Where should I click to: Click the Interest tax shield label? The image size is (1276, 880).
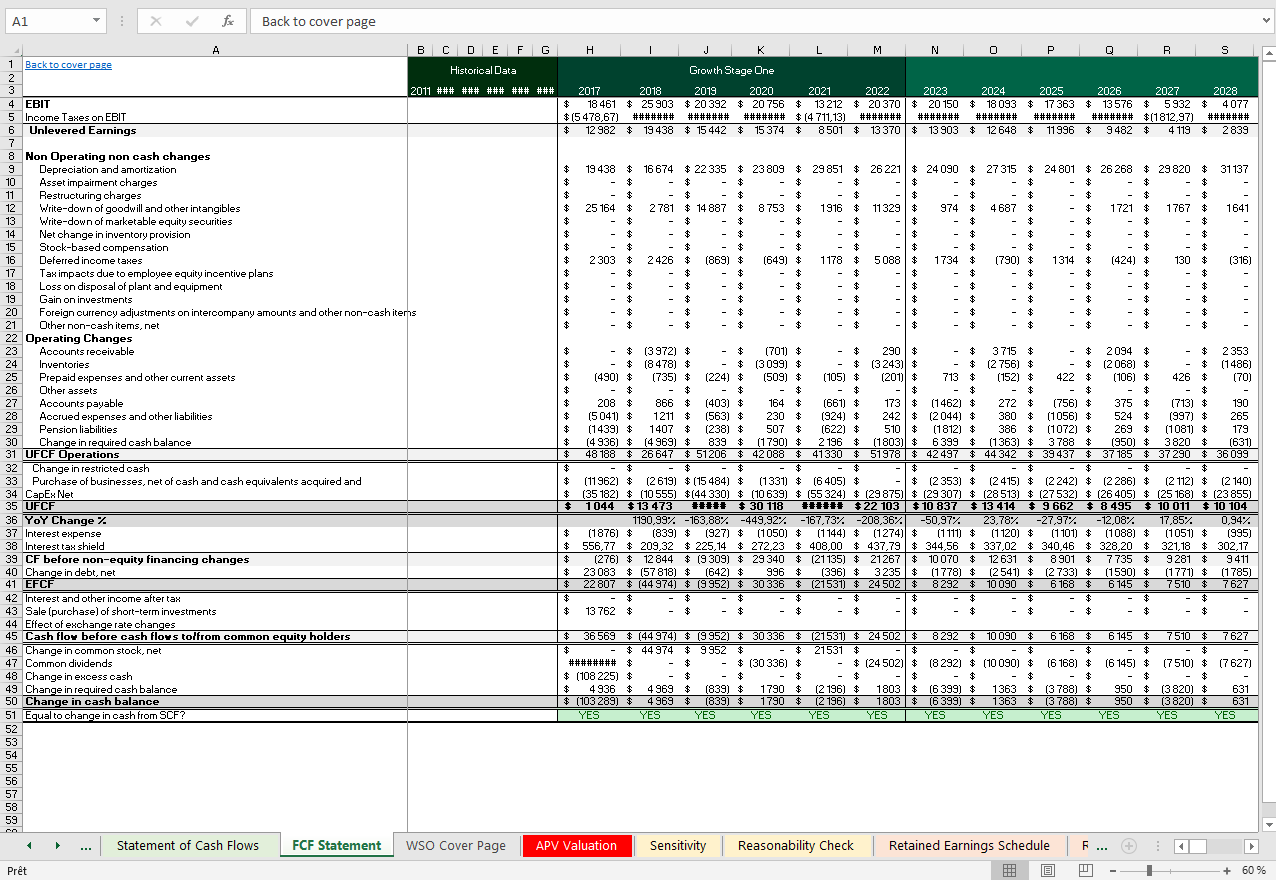(65, 546)
